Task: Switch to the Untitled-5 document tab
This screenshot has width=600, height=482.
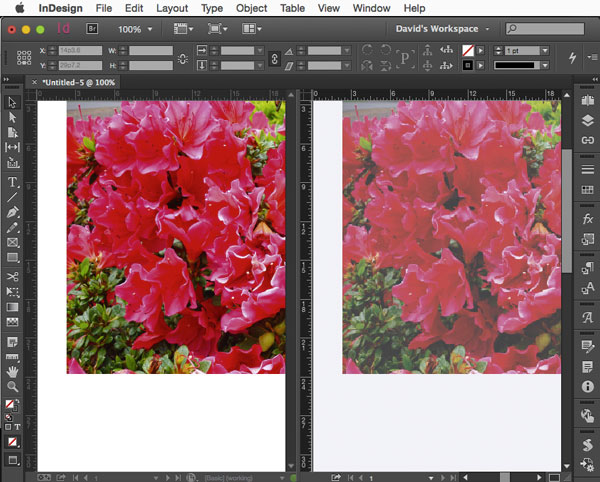Action: coord(77,82)
